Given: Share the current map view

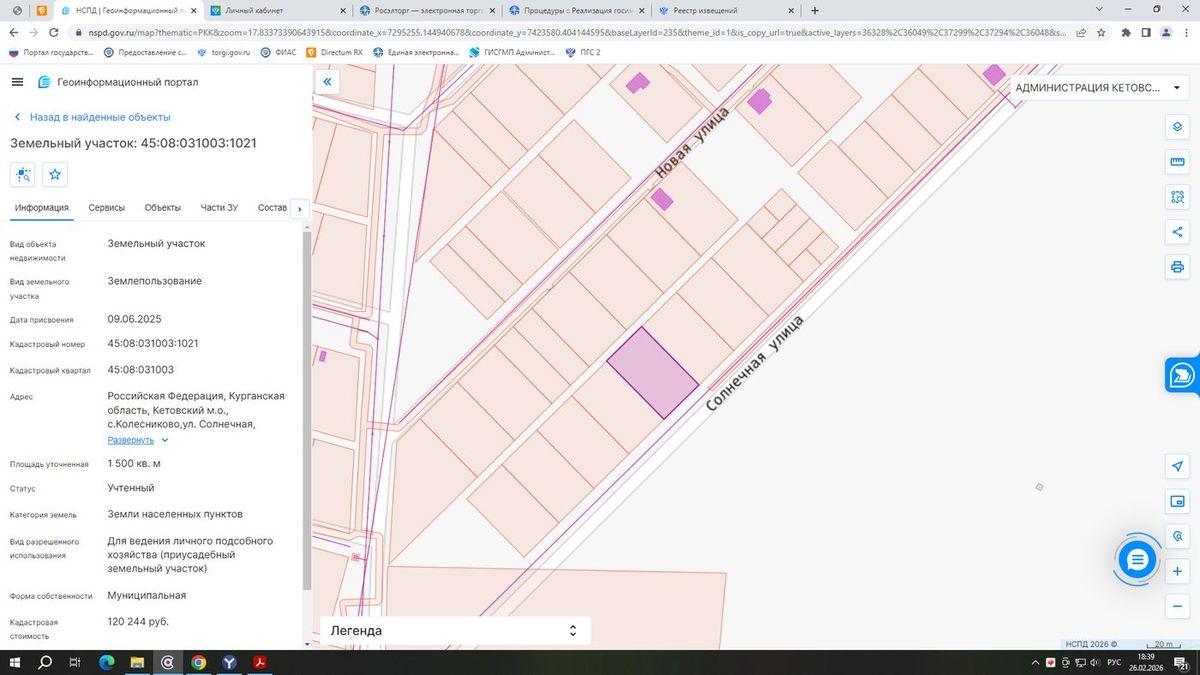Looking at the screenshot, I should click(x=1177, y=232).
